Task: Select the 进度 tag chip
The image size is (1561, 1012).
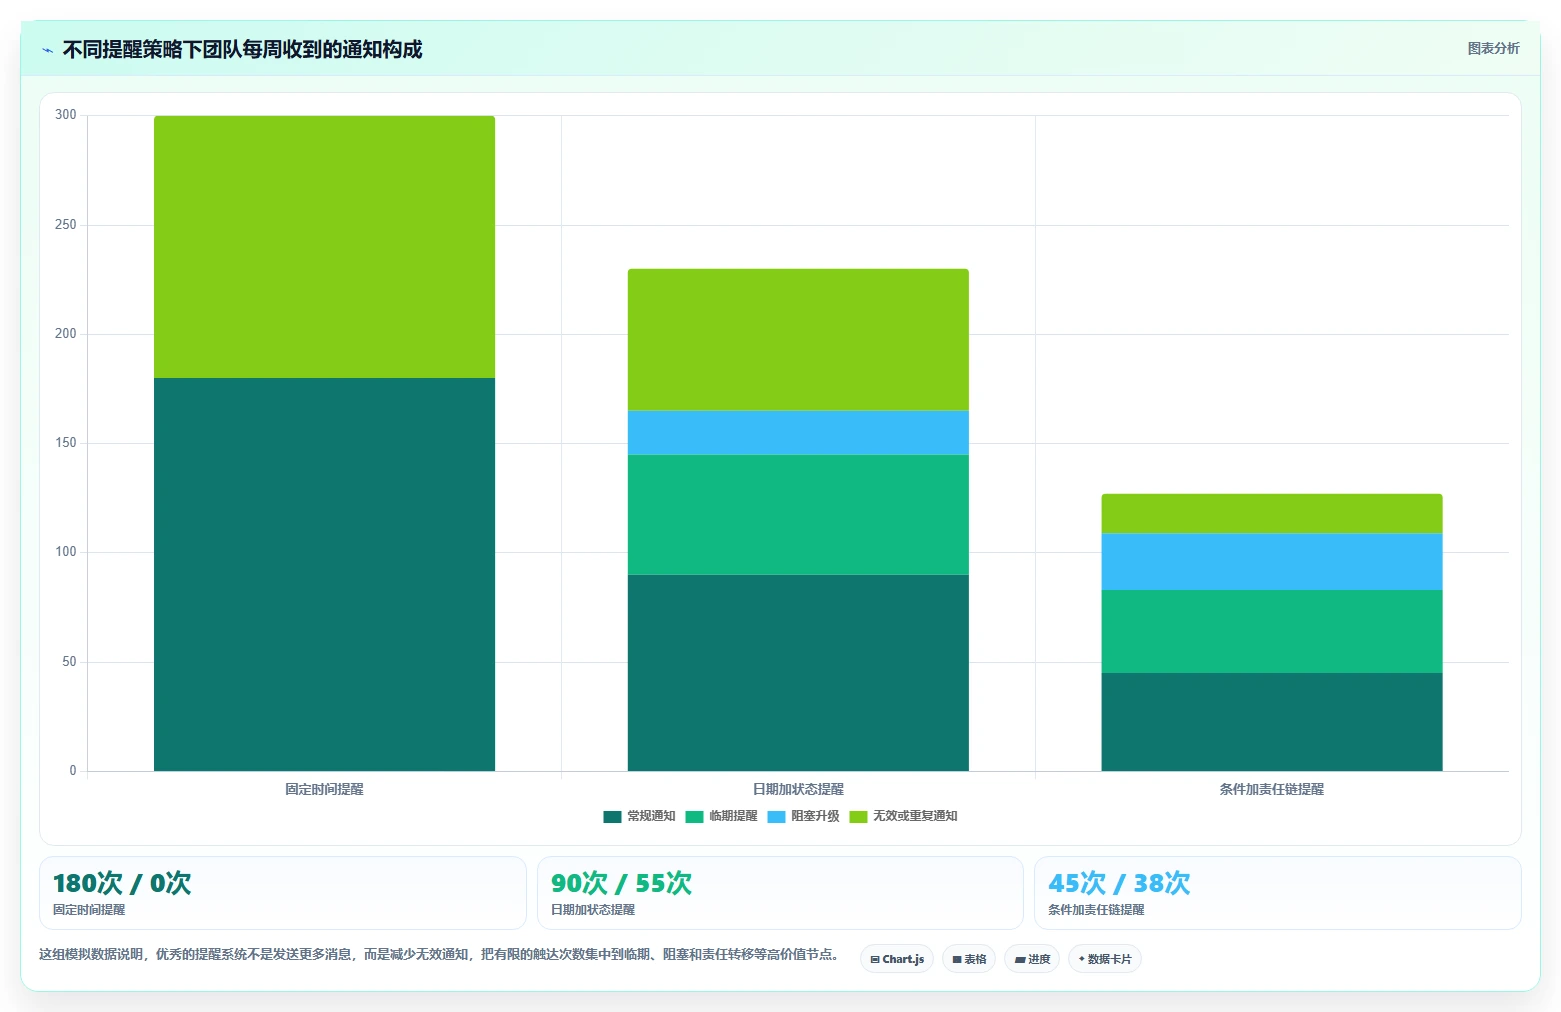Action: pyautogui.click(x=1032, y=959)
